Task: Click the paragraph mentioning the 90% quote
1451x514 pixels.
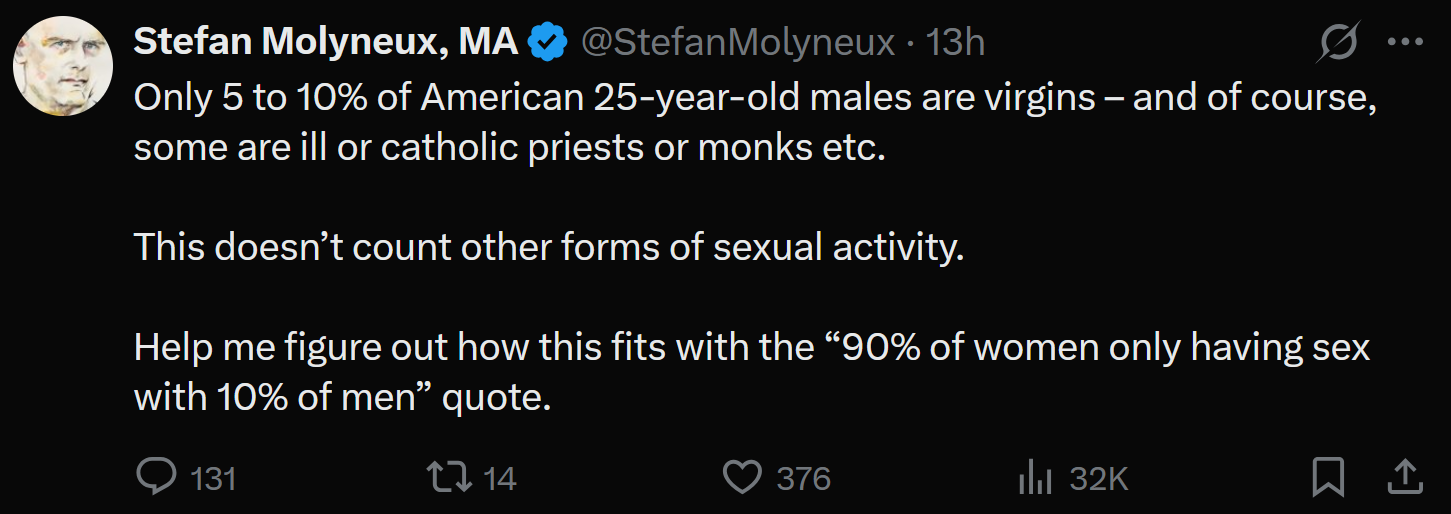Action: [752, 371]
